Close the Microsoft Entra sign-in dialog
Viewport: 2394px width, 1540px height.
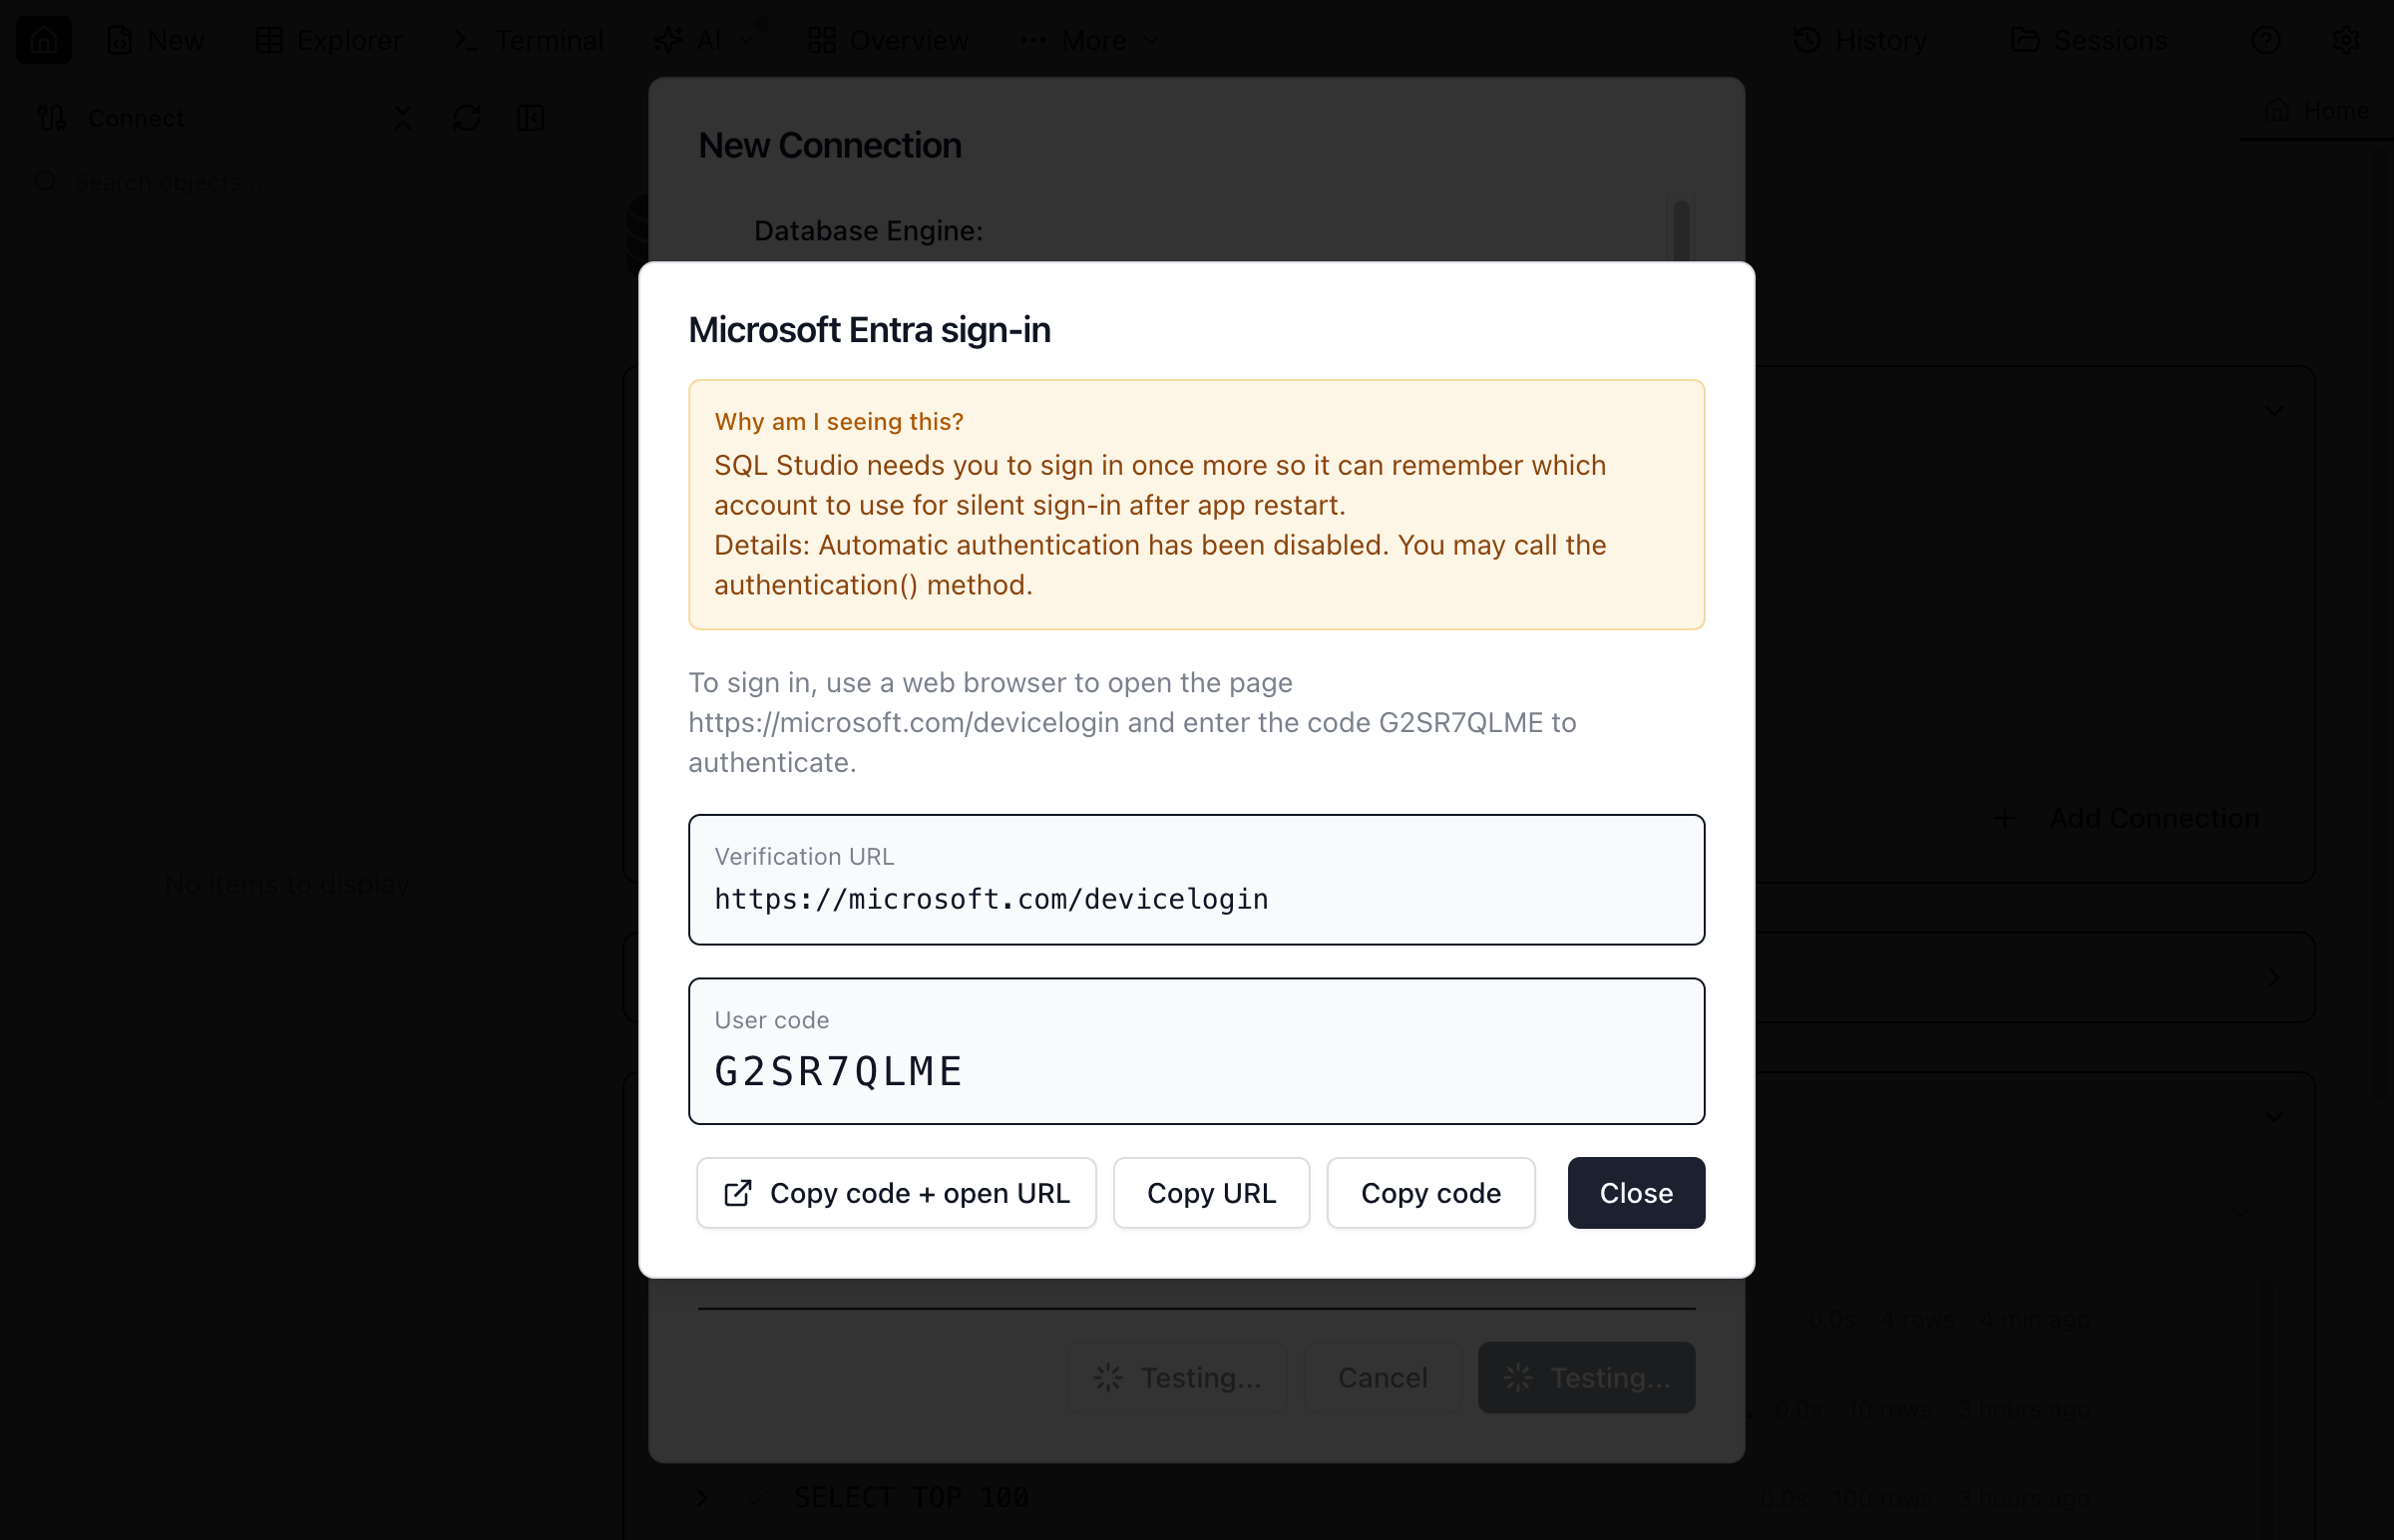coord(1635,1192)
